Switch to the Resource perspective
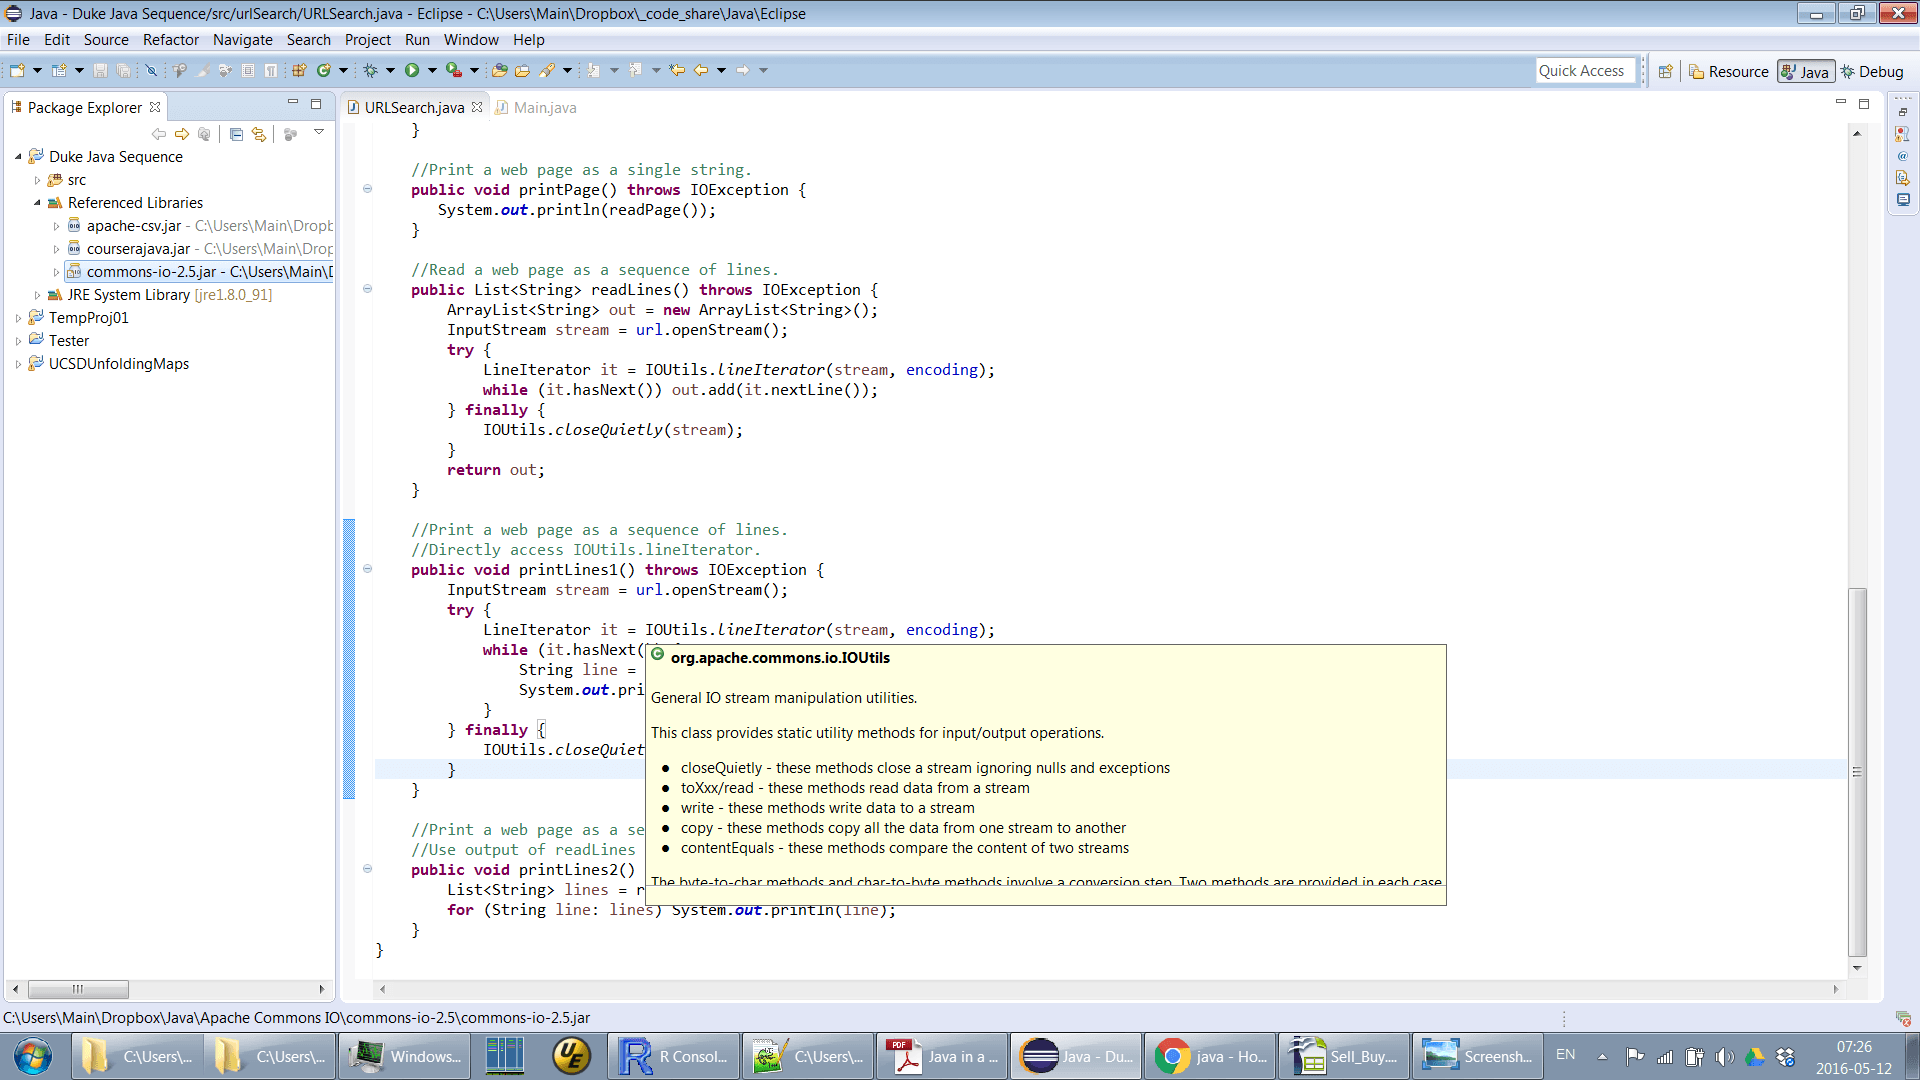Screen dimensions: 1920x1080 (x=1729, y=71)
